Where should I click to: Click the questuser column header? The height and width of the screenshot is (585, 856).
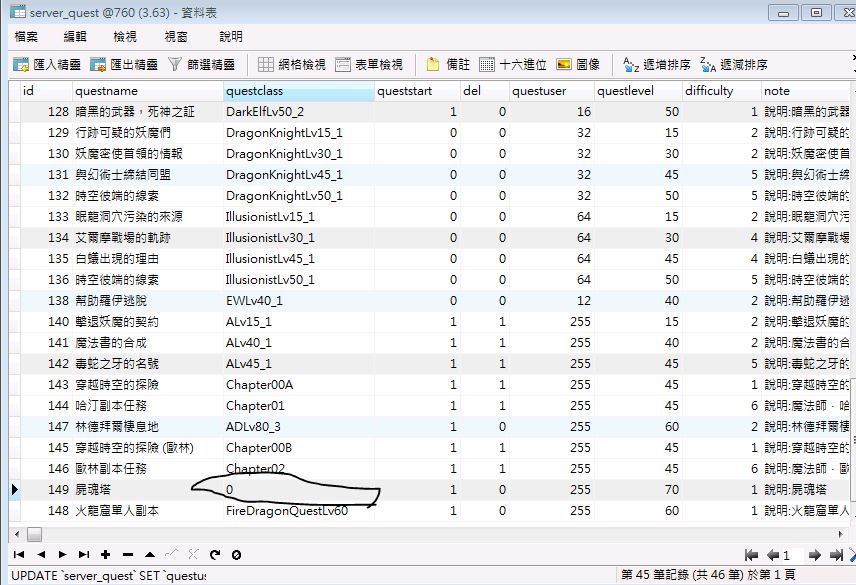[x=551, y=91]
